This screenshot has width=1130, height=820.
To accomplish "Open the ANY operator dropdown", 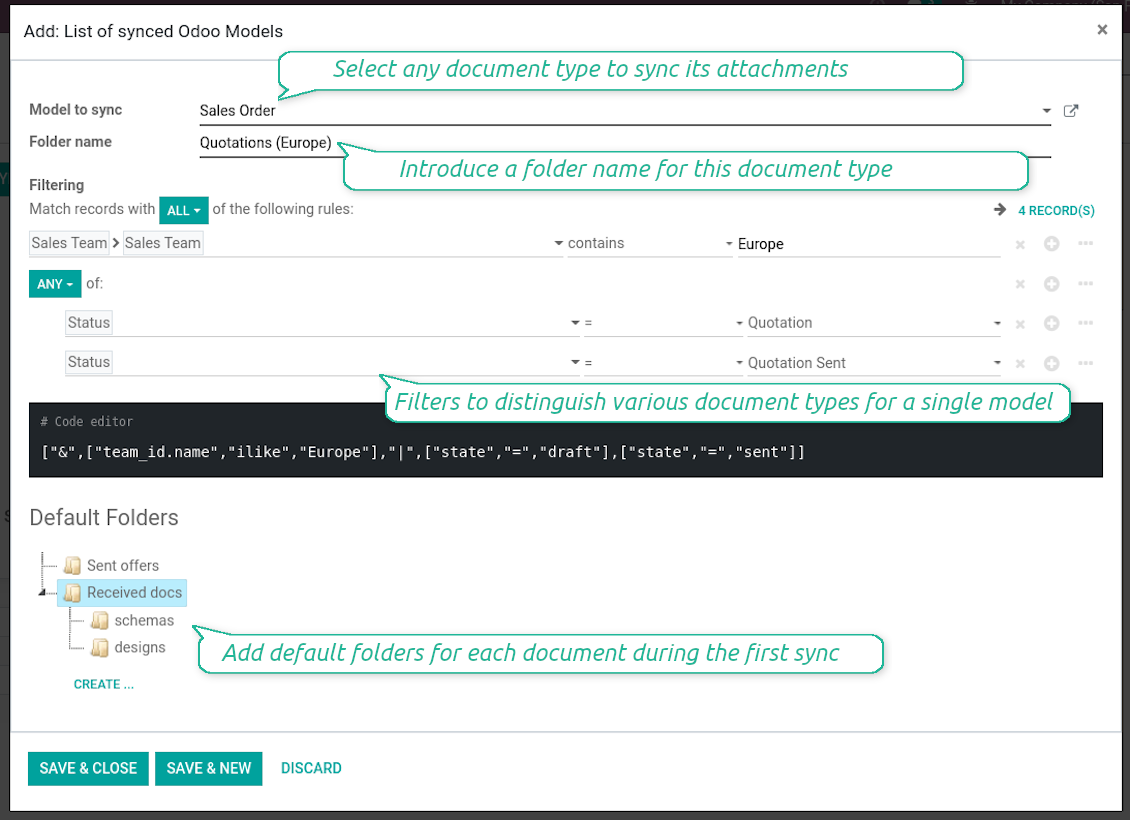I will [55, 284].
